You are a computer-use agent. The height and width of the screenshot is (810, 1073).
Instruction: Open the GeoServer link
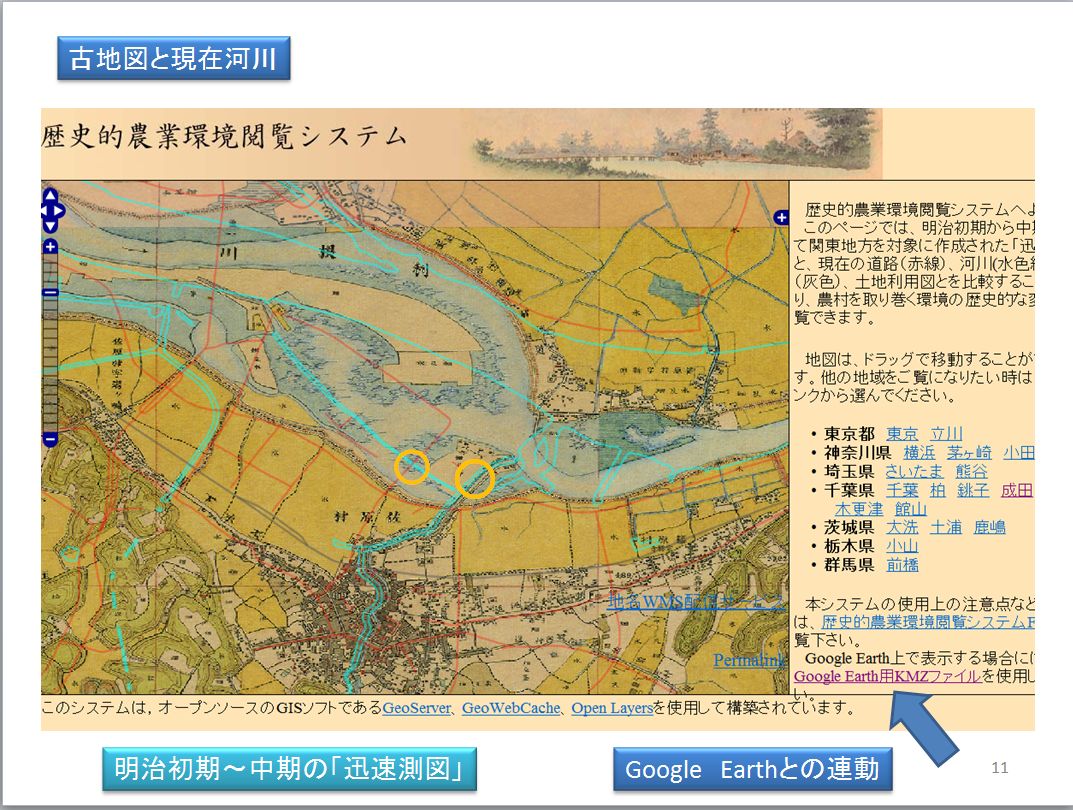(416, 708)
